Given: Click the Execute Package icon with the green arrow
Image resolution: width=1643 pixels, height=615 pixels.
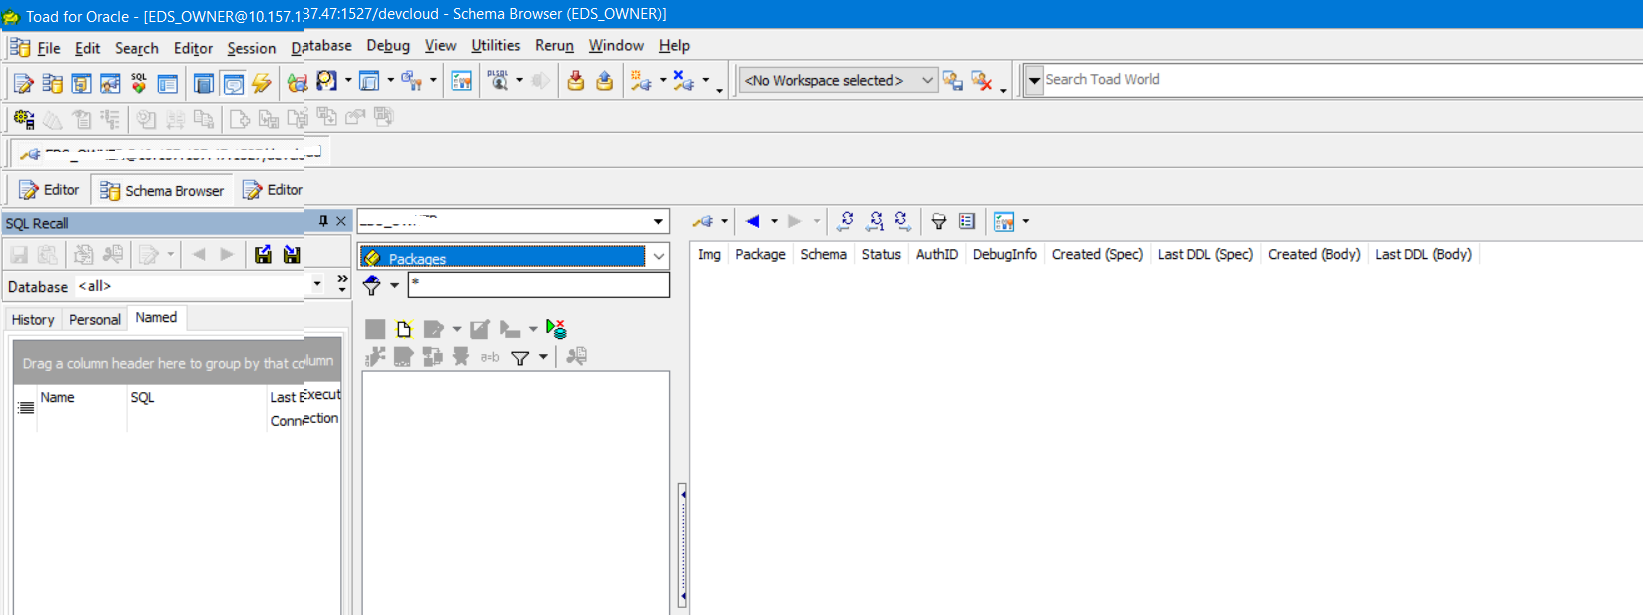Looking at the screenshot, I should tap(557, 329).
